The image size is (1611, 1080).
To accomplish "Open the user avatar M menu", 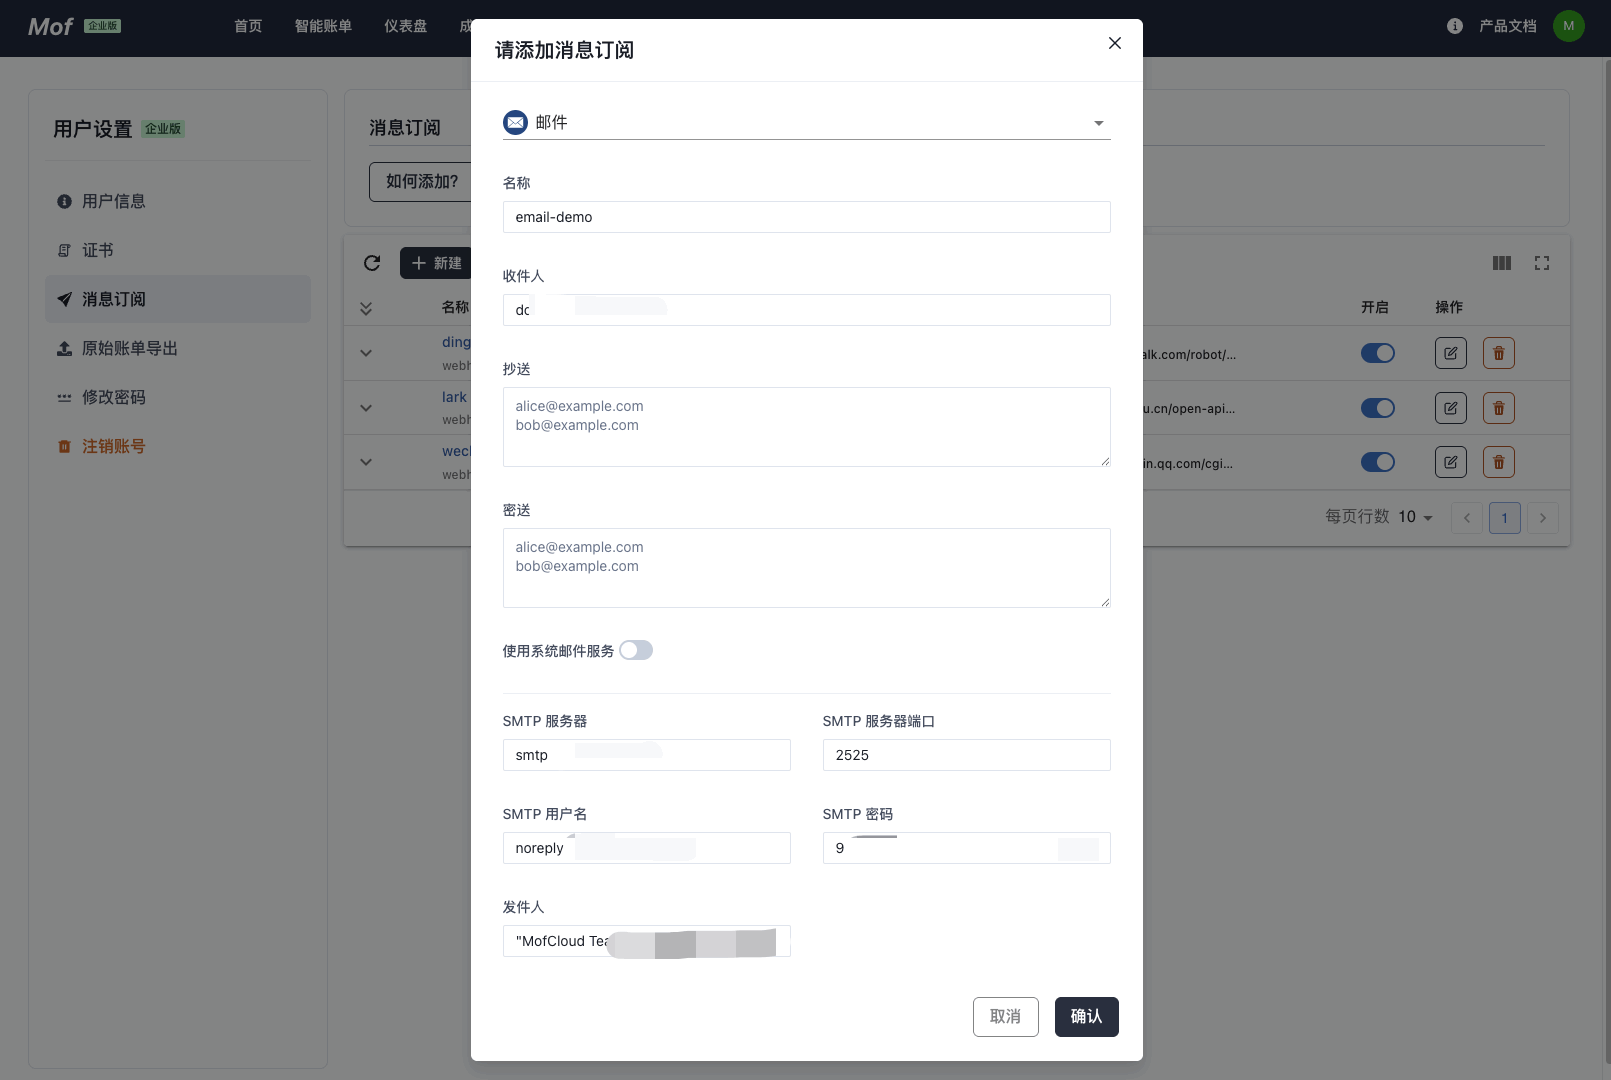I will 1569,26.
